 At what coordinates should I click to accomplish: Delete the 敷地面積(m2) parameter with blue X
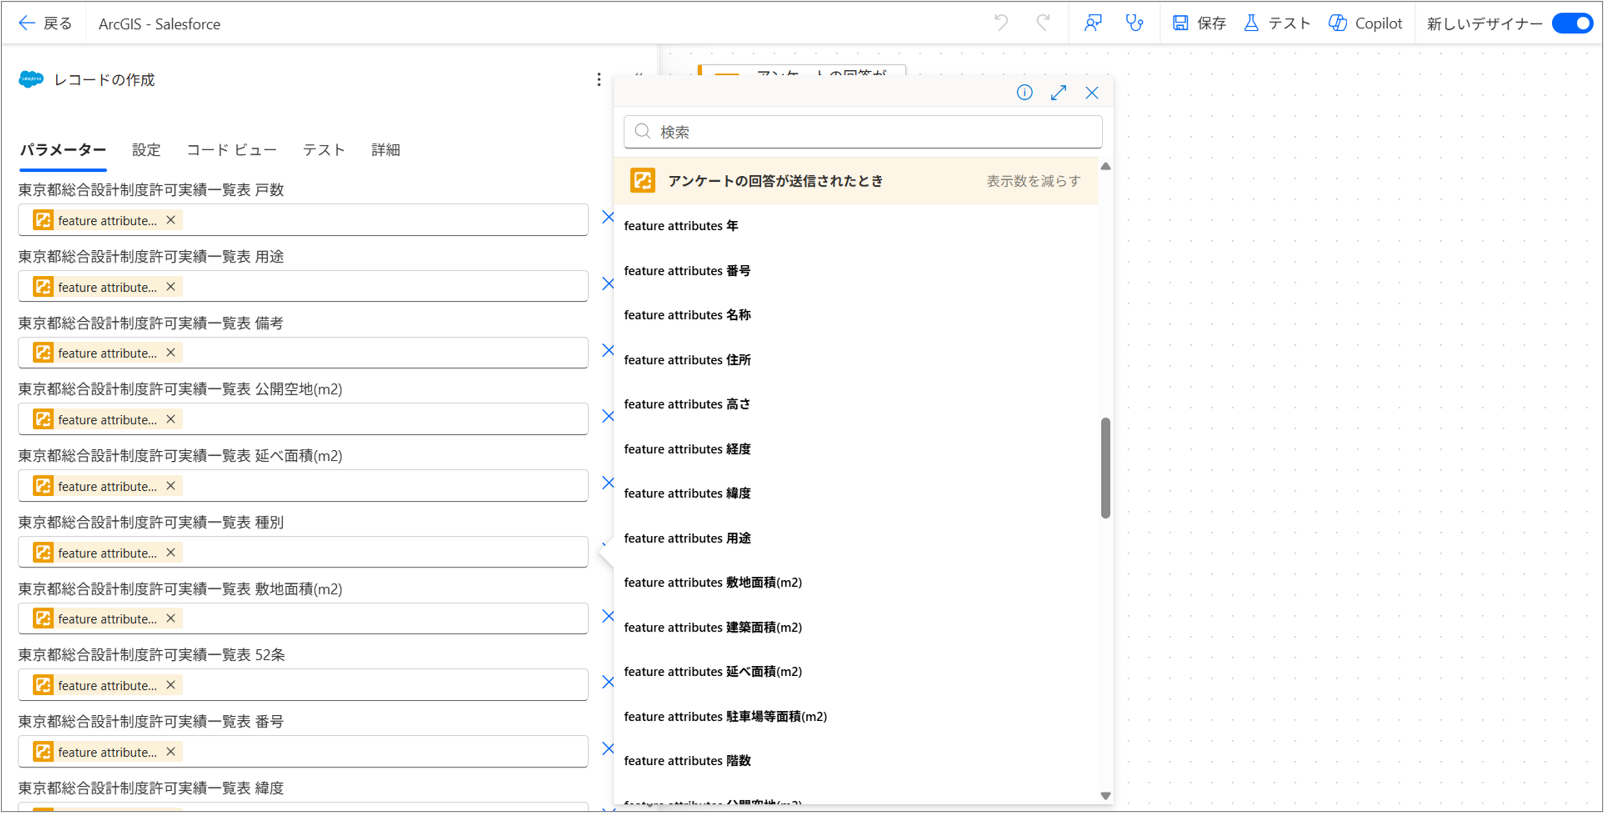(x=608, y=616)
